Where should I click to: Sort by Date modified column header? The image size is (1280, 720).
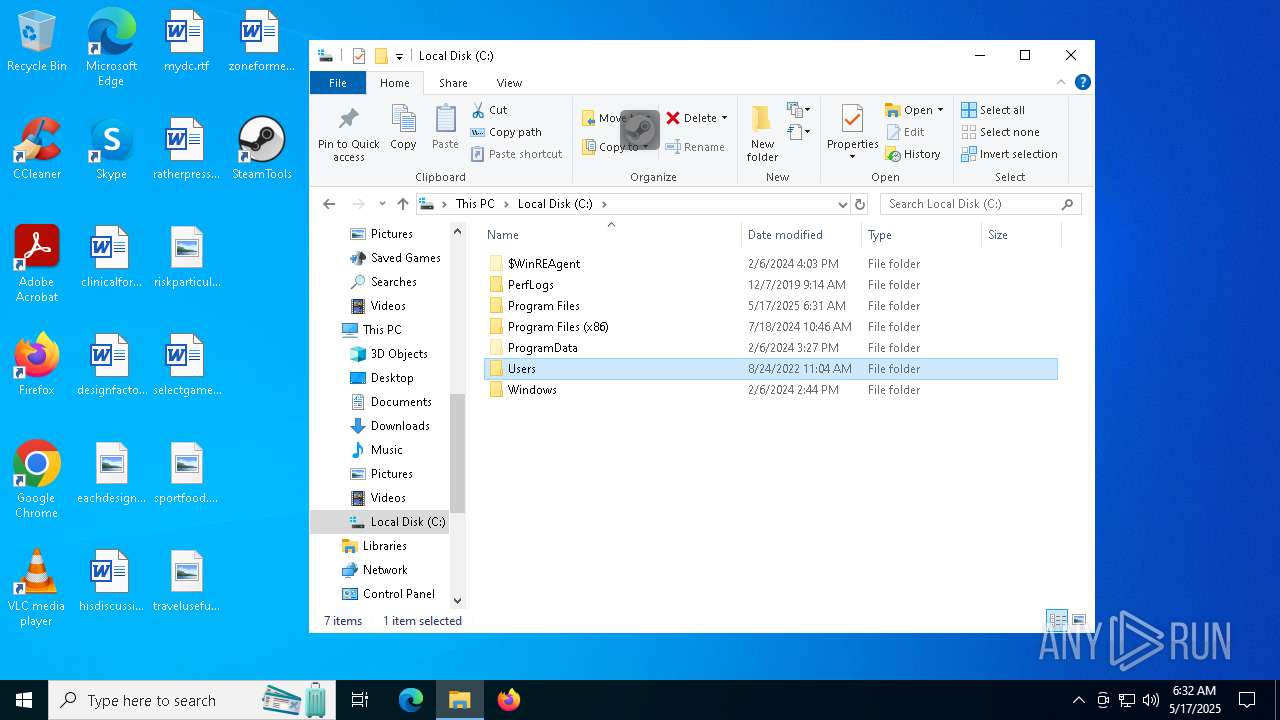tap(802, 235)
